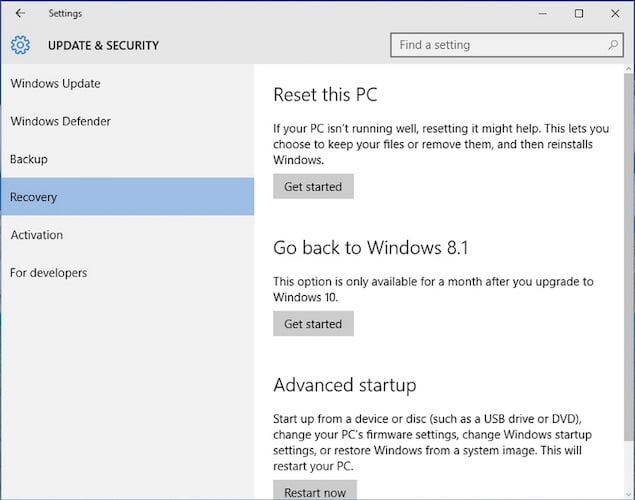Click the 'UPDATE & SECURITY' page title
635x500 pixels.
click(x=103, y=45)
